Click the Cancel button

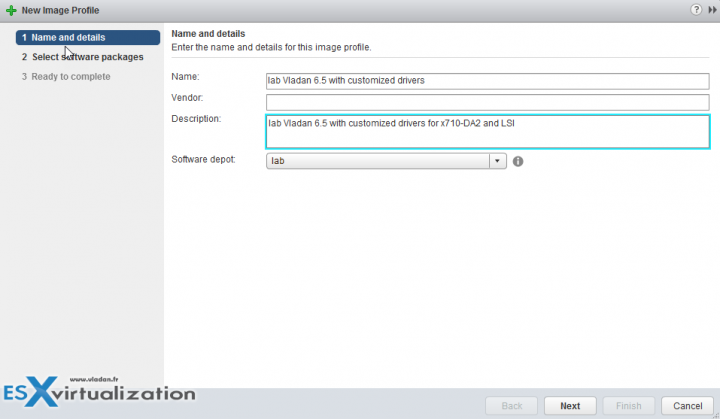point(687,406)
